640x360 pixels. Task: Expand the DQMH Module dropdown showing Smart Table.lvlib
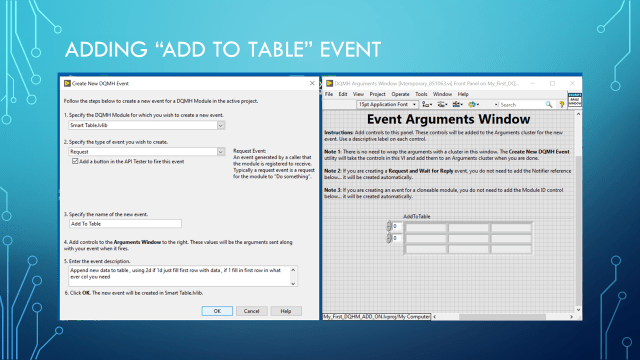pos(220,125)
